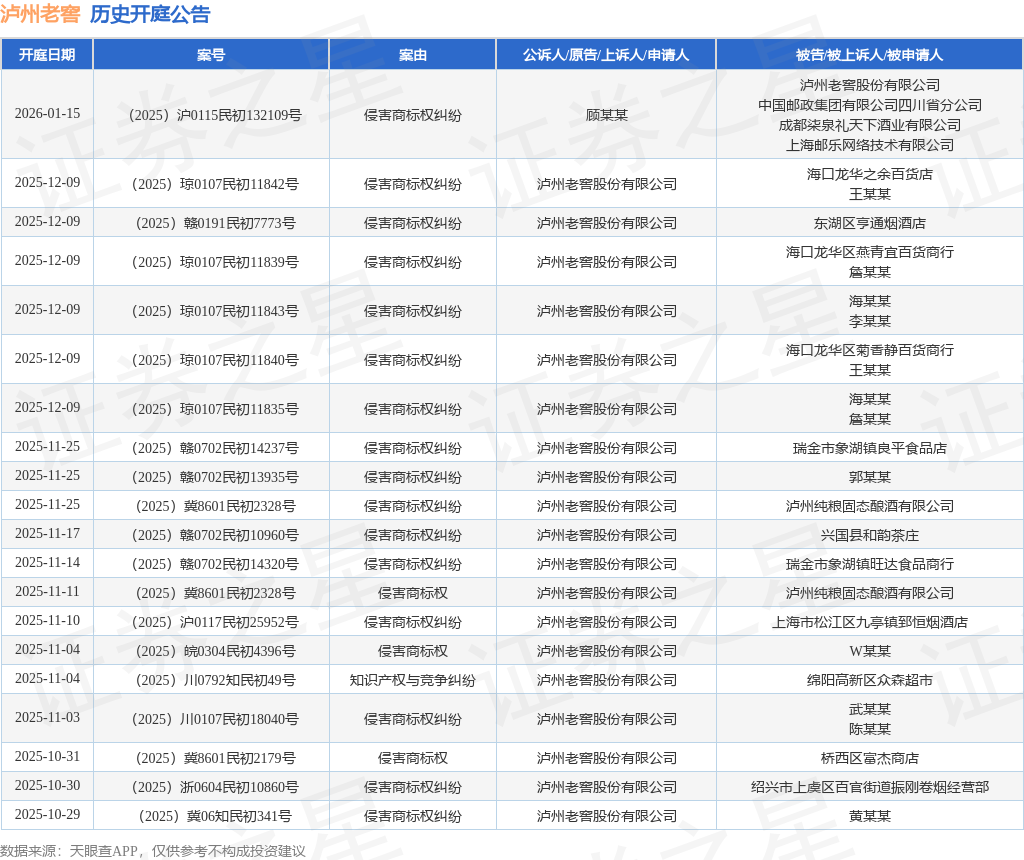The height and width of the screenshot is (860, 1024).
Task: Click defendant 中国邮政集团有限公司四川省分公司
Action: tap(870, 105)
